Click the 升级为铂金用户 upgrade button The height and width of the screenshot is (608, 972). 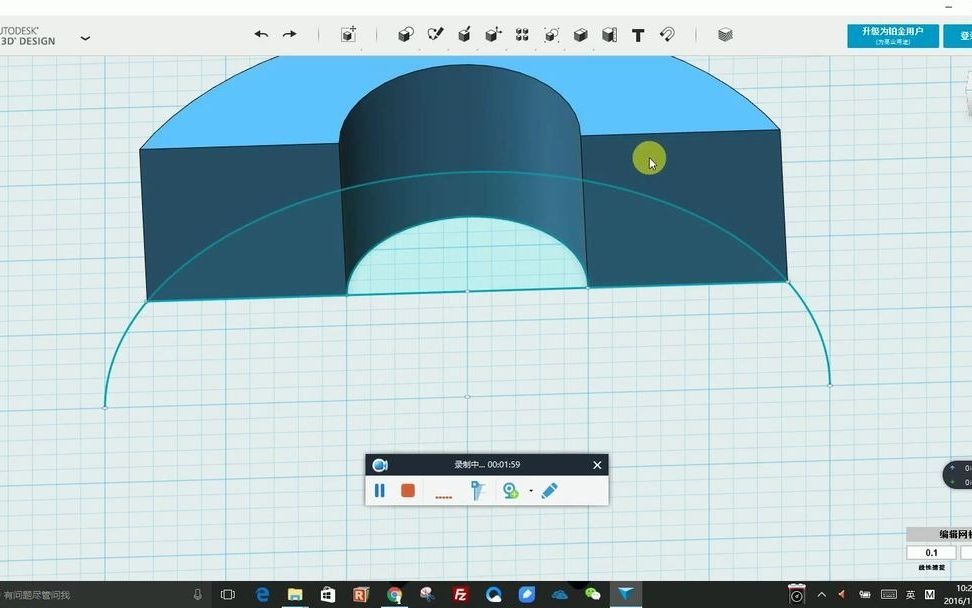click(891, 34)
